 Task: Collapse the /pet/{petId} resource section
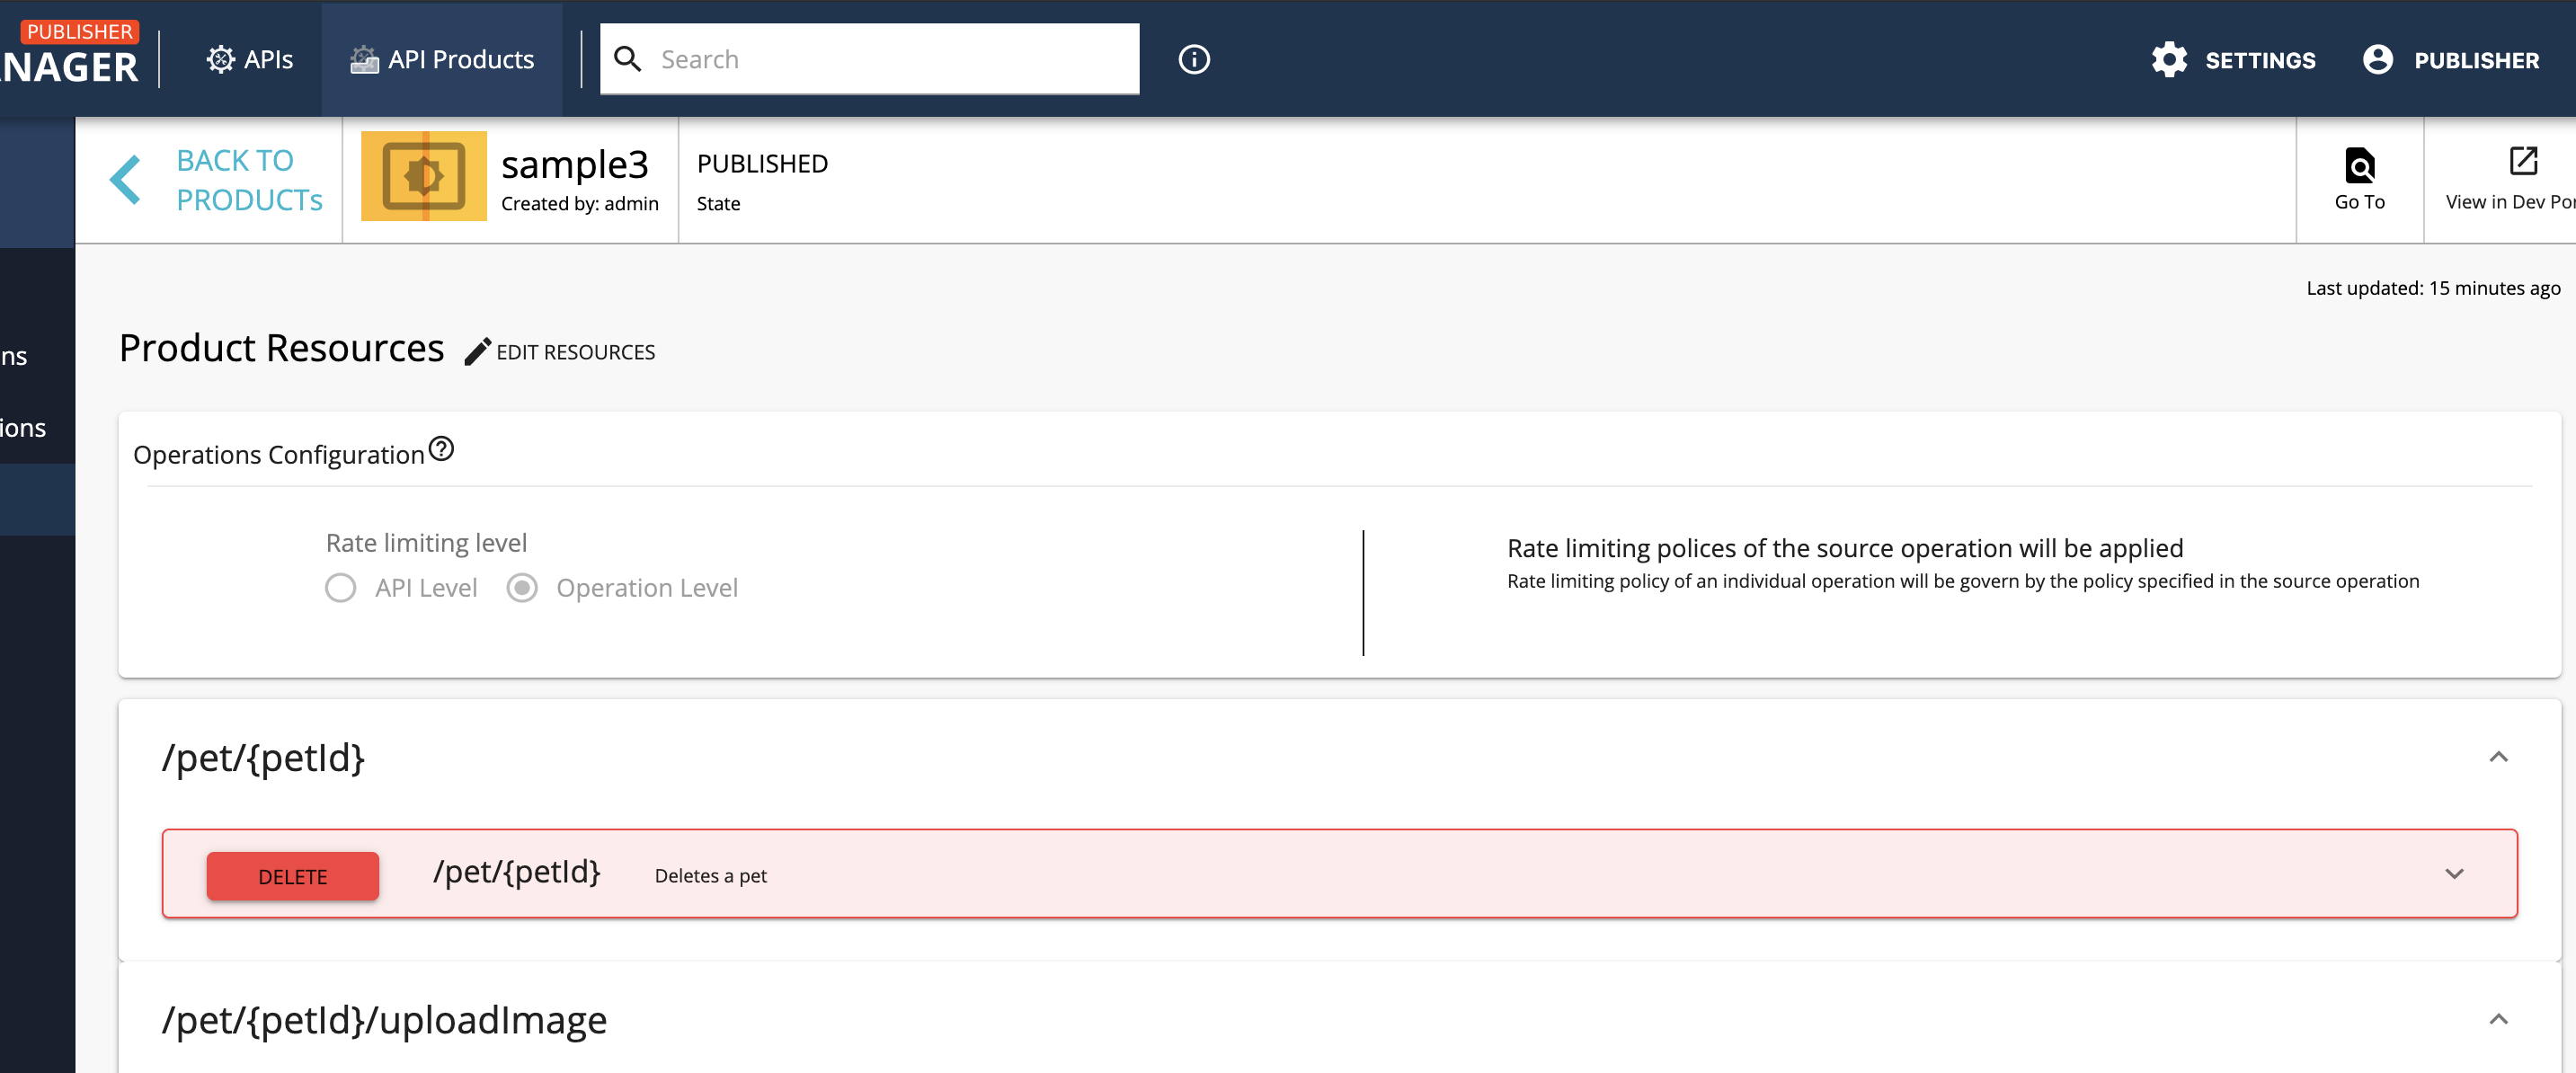coord(2498,758)
